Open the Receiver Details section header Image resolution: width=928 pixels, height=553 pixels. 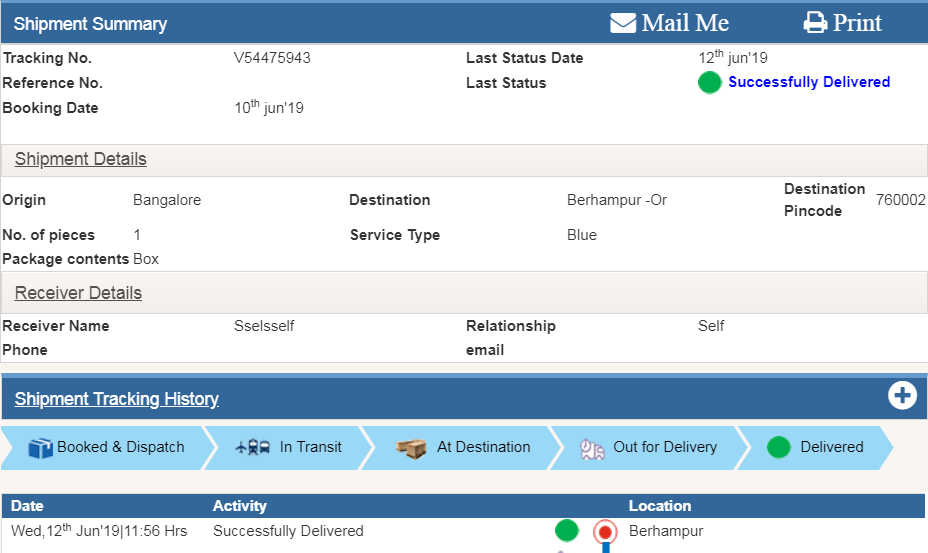[x=79, y=293]
